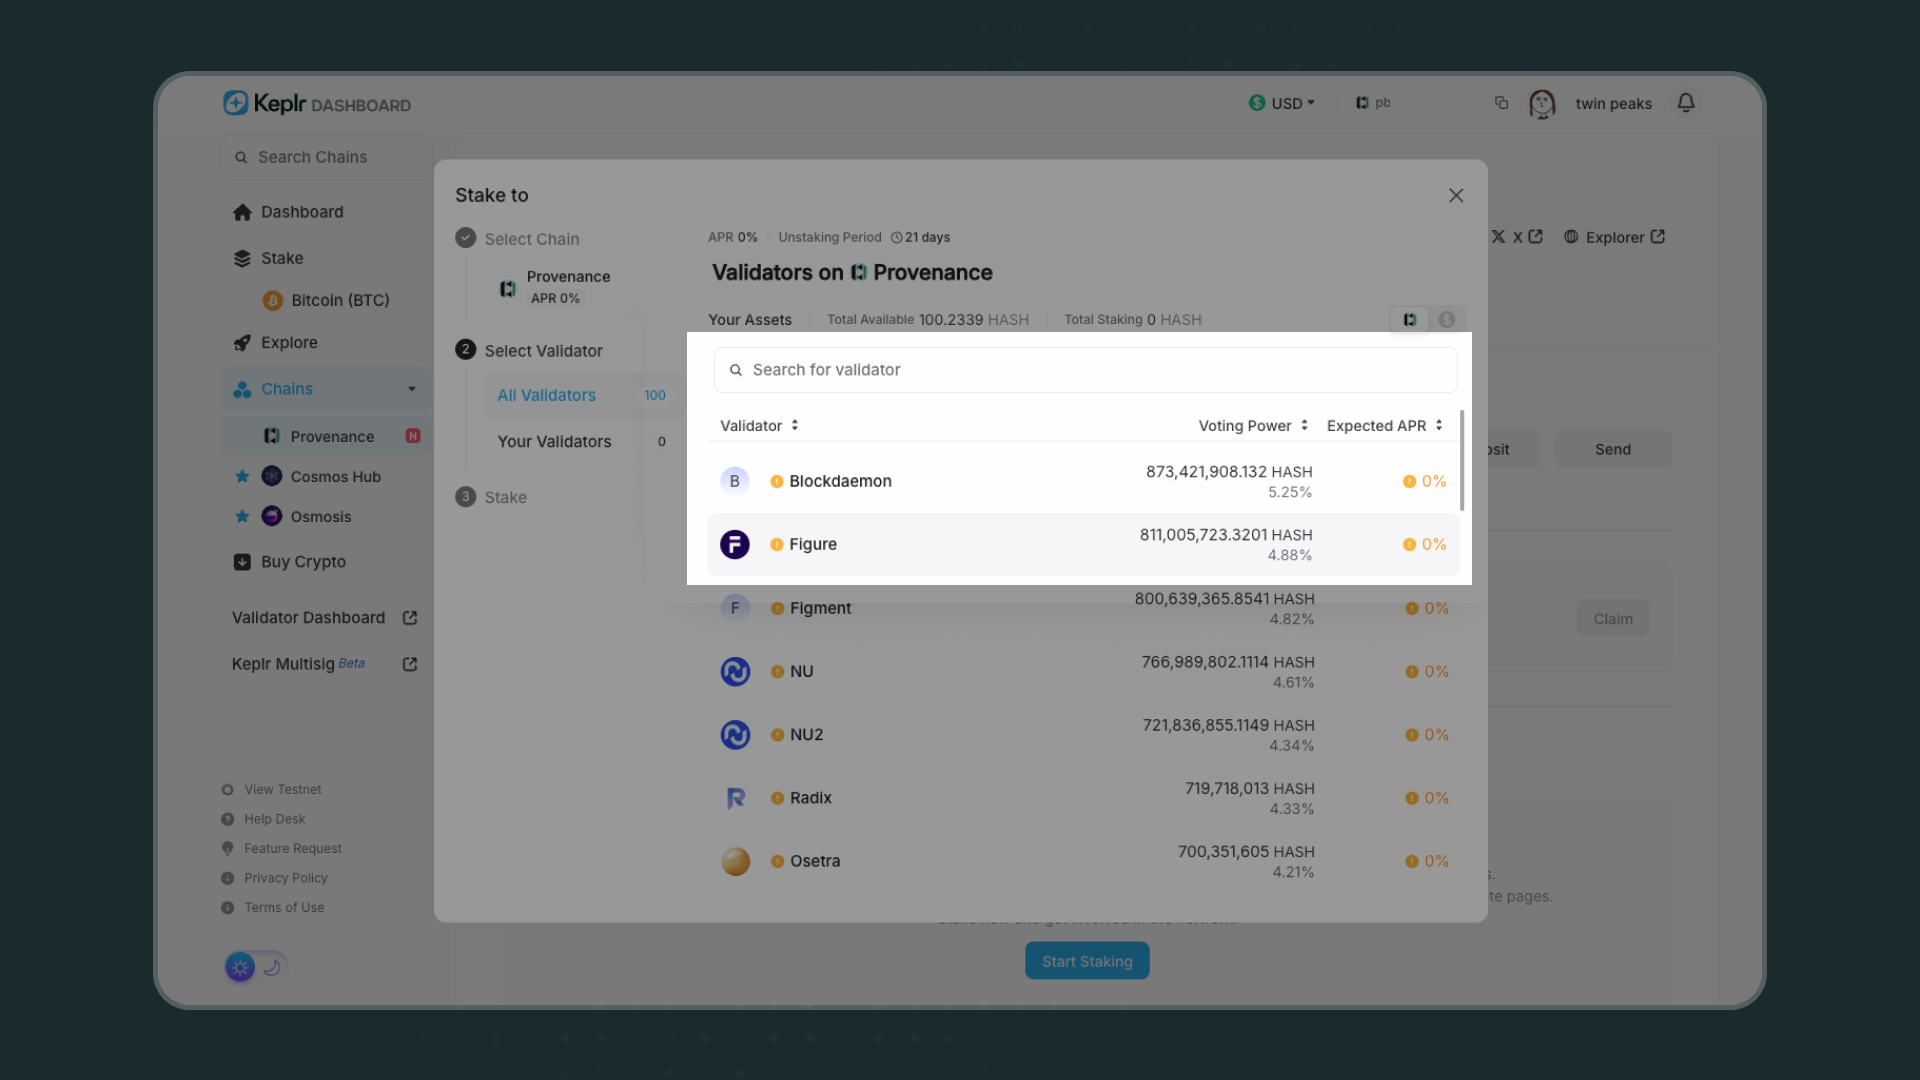The height and width of the screenshot is (1080, 1920).
Task: Click the Osetra validator avatar
Action: click(x=735, y=861)
